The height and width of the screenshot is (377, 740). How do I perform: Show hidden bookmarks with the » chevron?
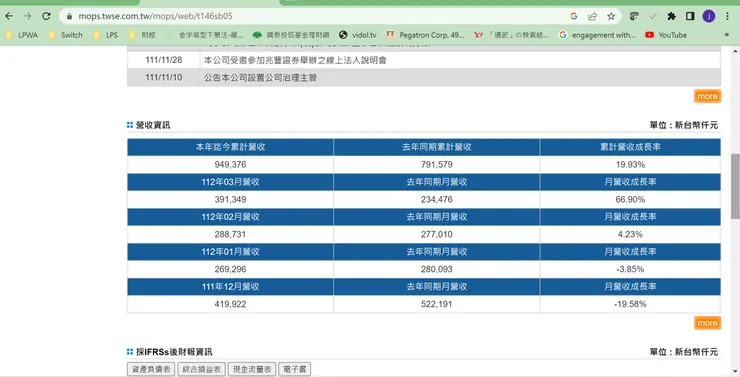pos(726,35)
